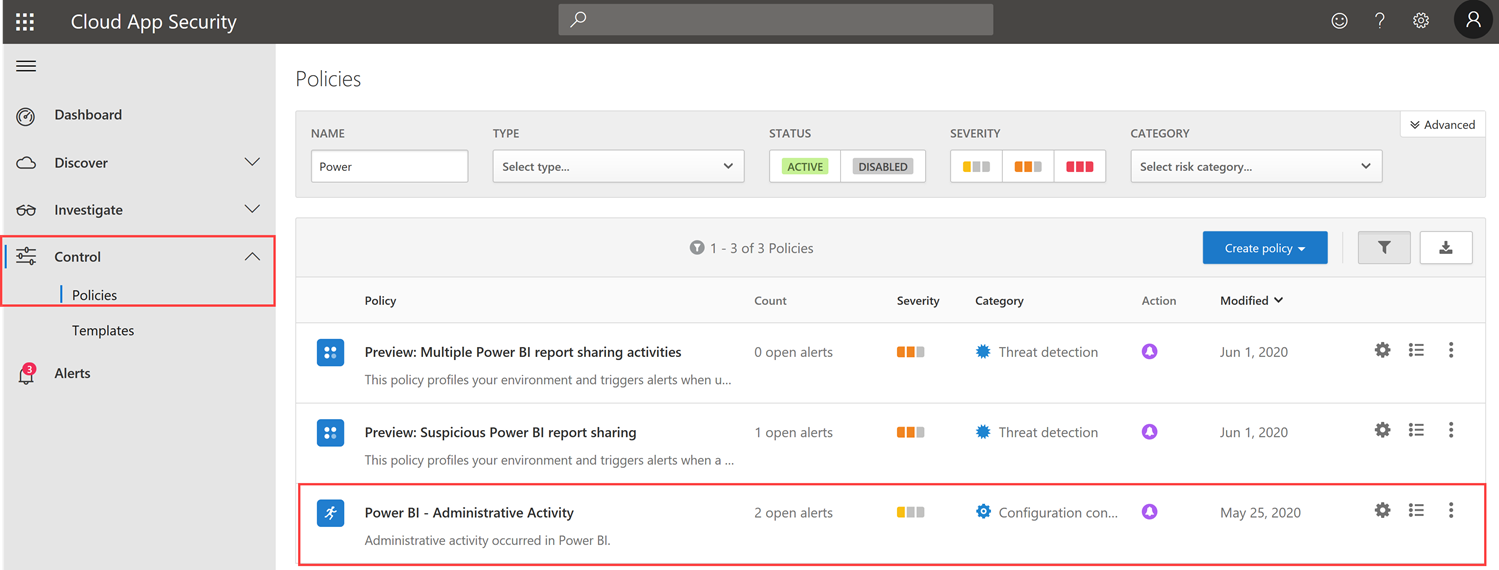The width and height of the screenshot is (1499, 570).
Task: Open Templates under Control
Action: 103,330
